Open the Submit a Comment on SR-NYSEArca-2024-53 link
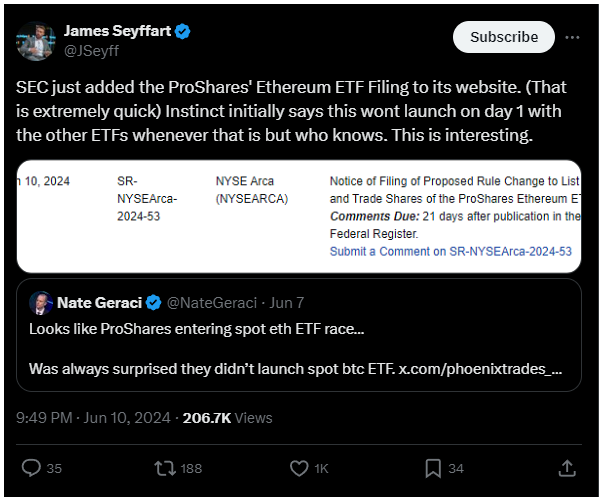This screenshot has width=603, height=501. click(451, 251)
